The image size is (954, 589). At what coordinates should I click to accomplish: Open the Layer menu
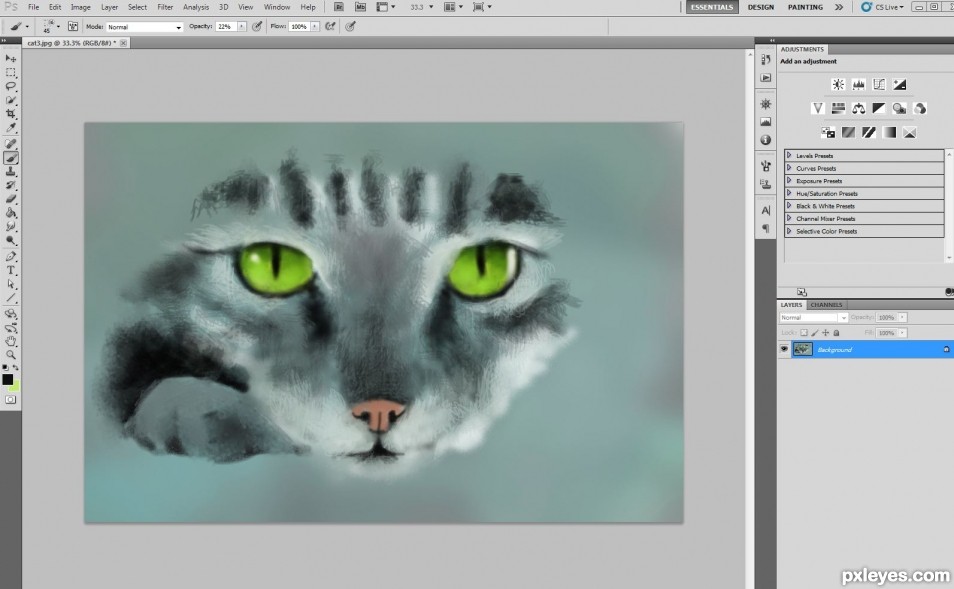point(110,7)
